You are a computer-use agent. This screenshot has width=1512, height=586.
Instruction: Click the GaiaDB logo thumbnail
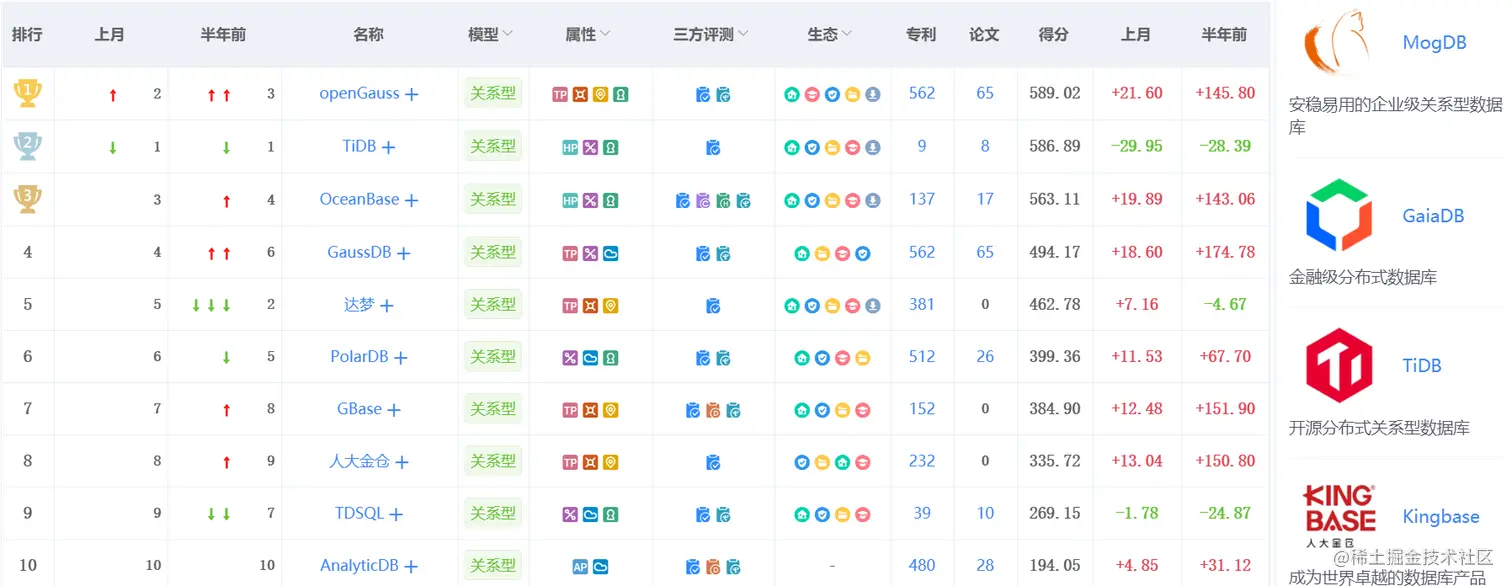click(1339, 215)
